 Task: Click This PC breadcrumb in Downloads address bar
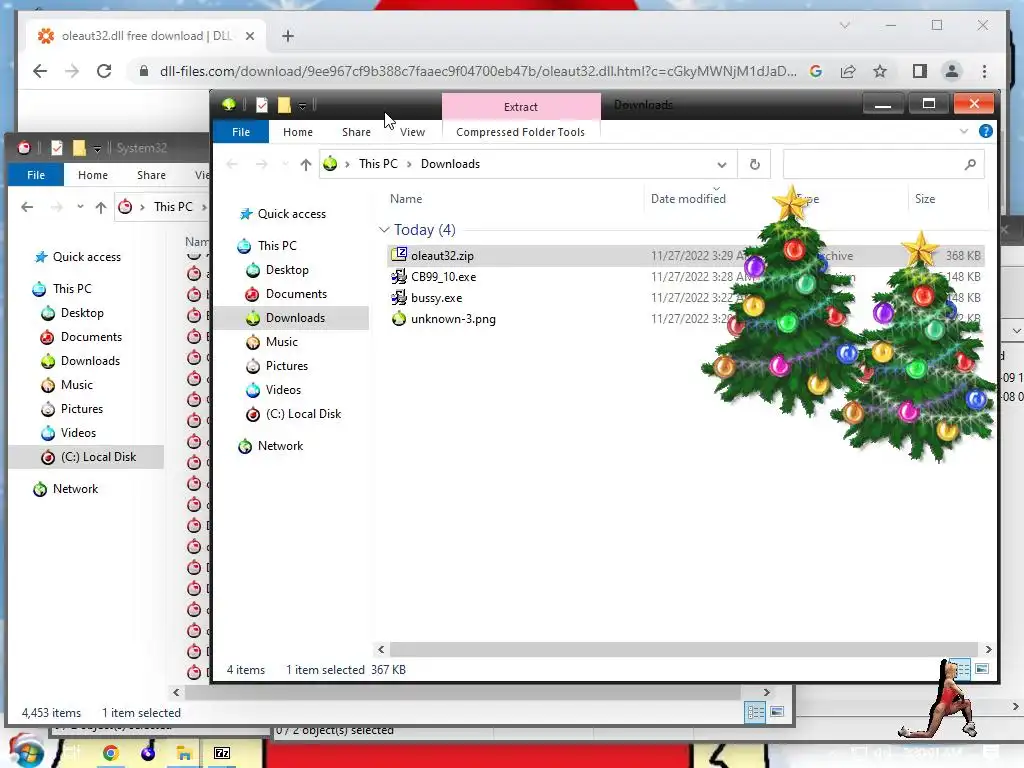click(x=378, y=165)
